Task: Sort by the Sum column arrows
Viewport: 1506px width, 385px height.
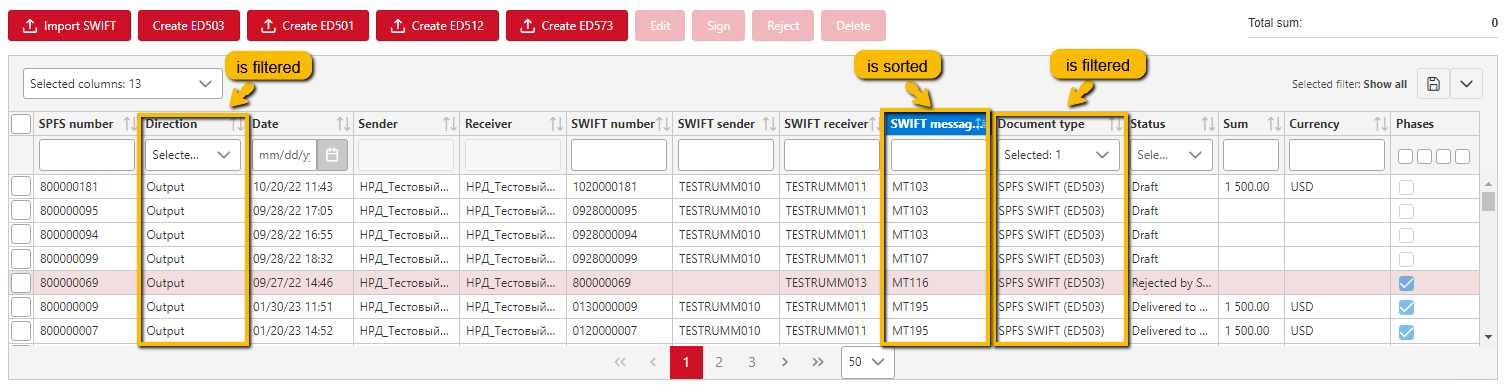Action: point(1274,124)
